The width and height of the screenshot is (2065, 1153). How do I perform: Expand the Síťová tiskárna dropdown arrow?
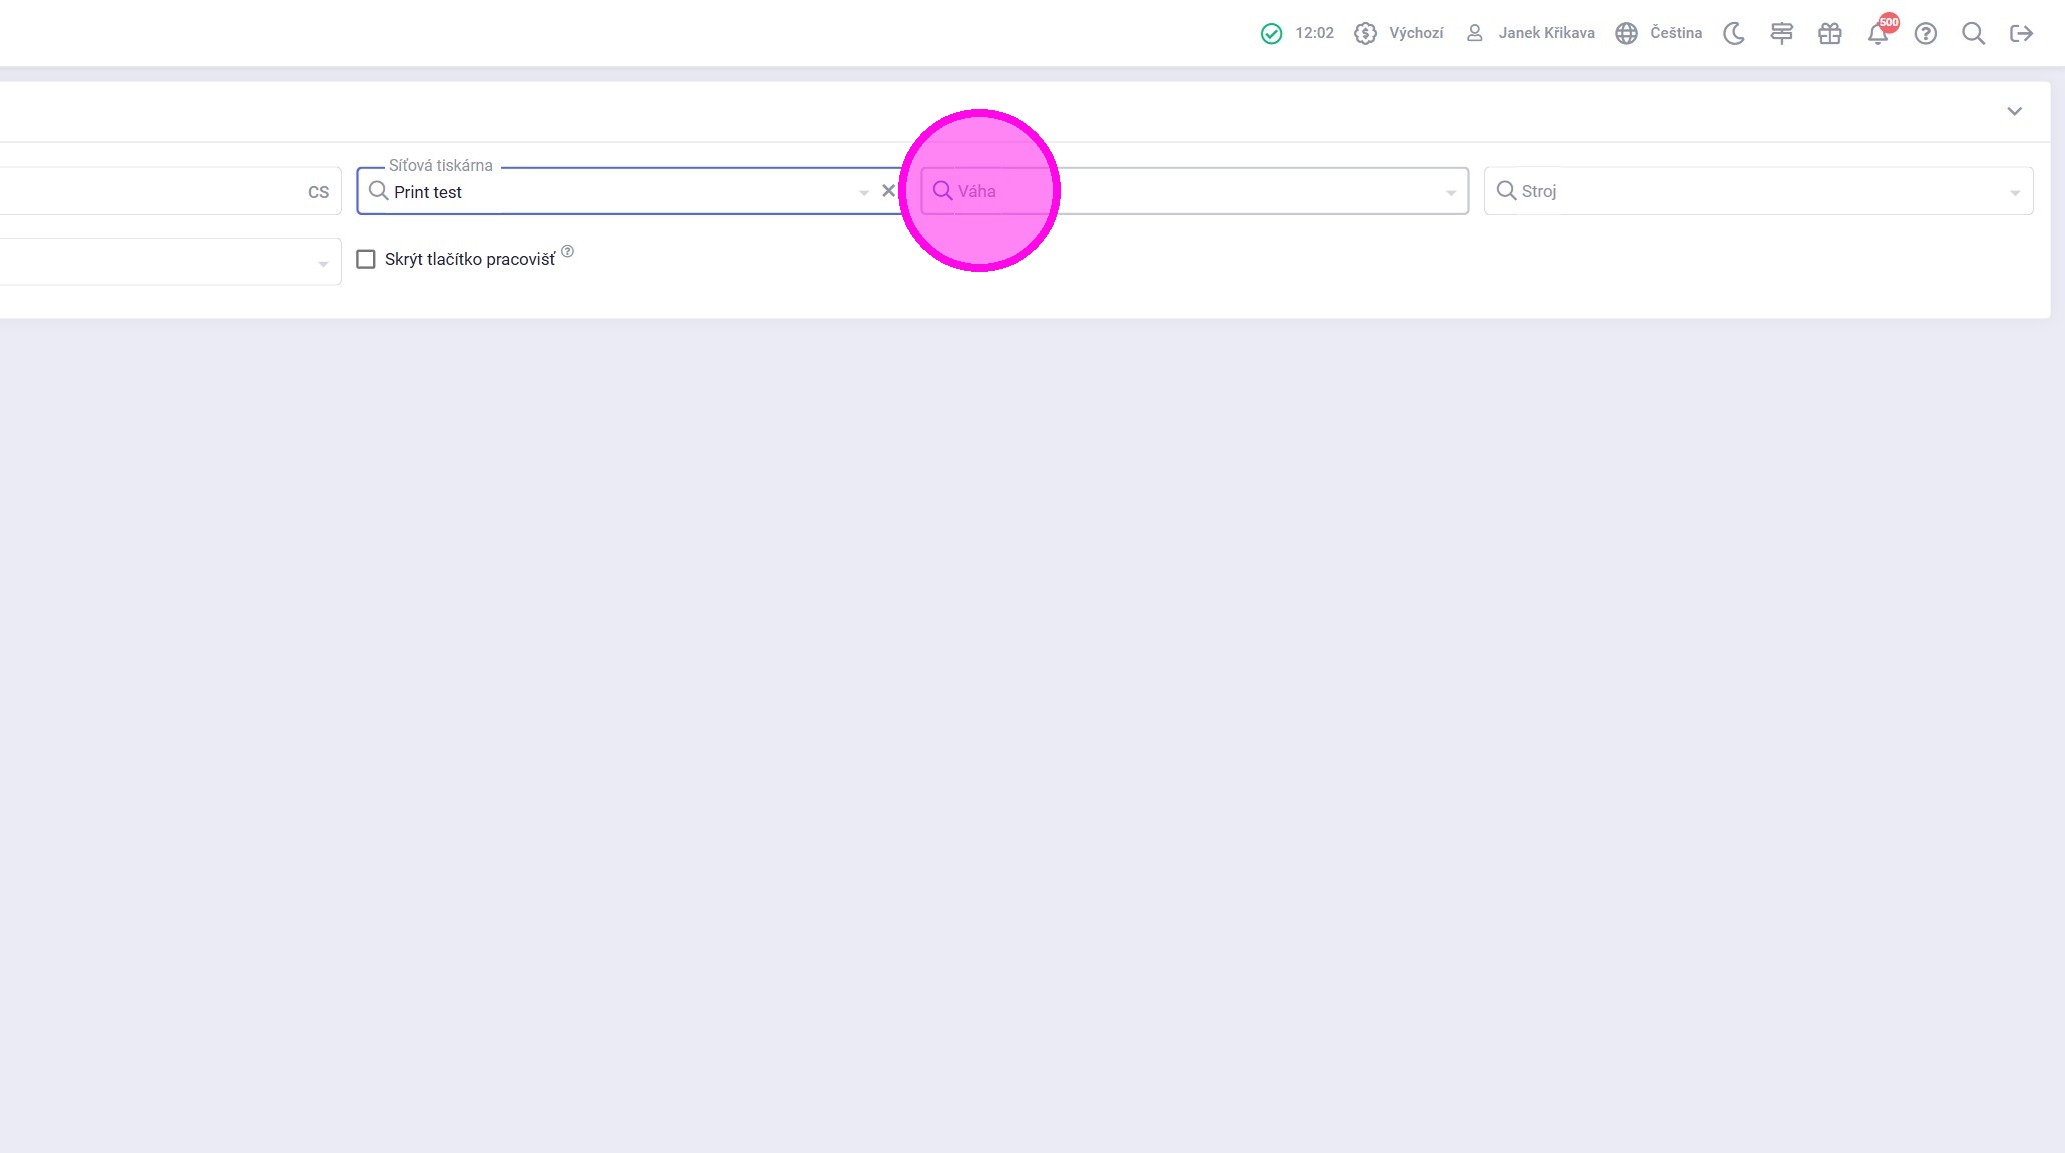click(863, 192)
